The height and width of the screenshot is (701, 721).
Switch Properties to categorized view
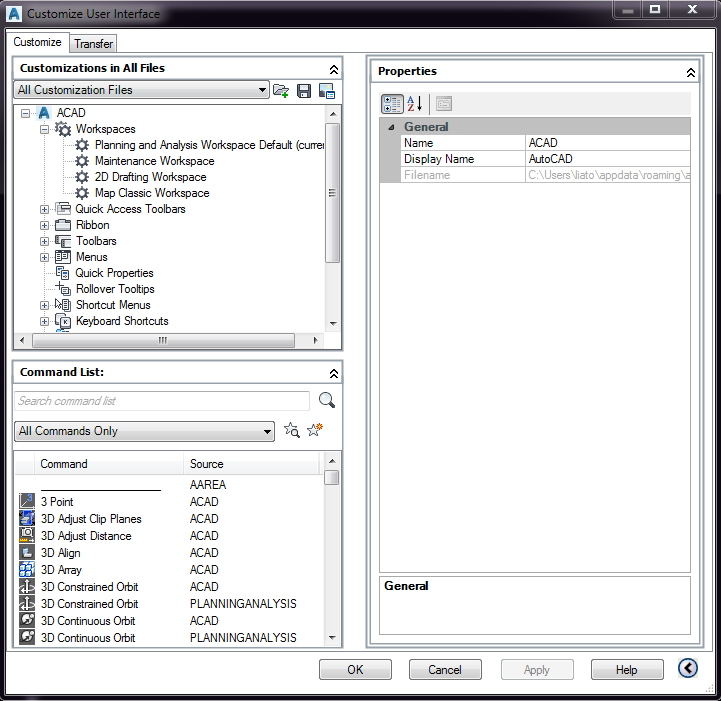click(392, 103)
